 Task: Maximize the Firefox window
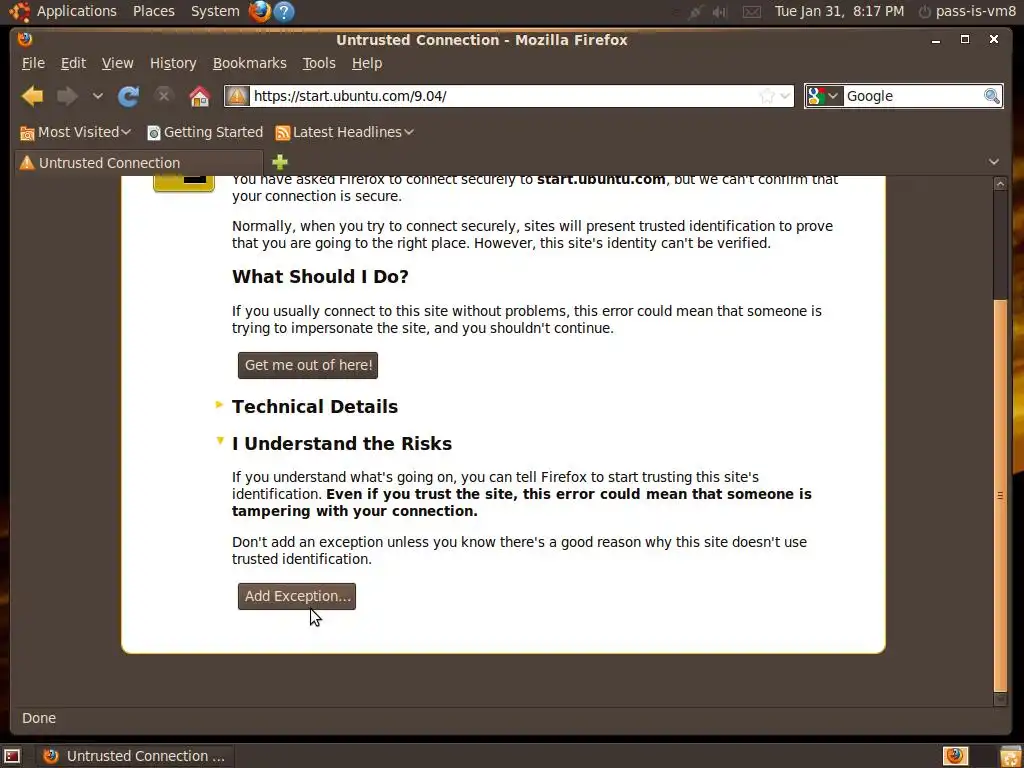(x=965, y=40)
